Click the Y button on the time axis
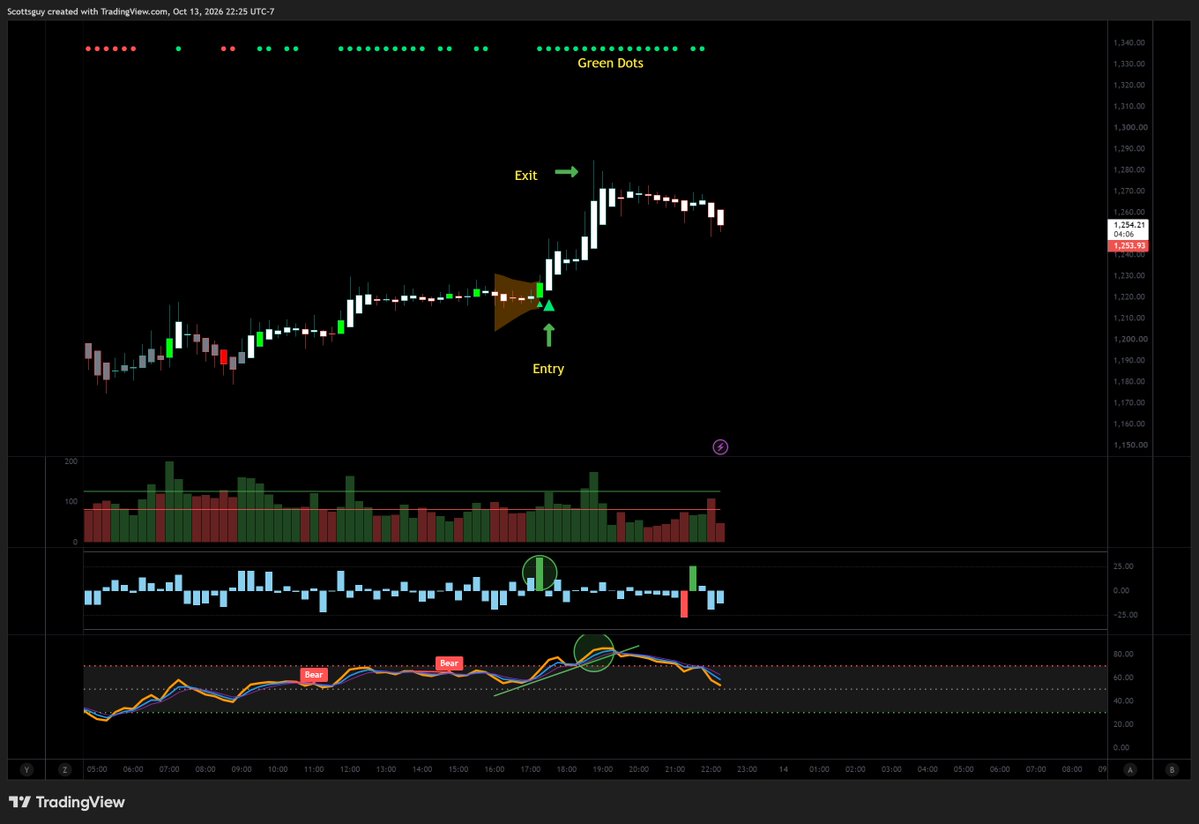Viewport: 1199px width, 824px height. (x=27, y=770)
